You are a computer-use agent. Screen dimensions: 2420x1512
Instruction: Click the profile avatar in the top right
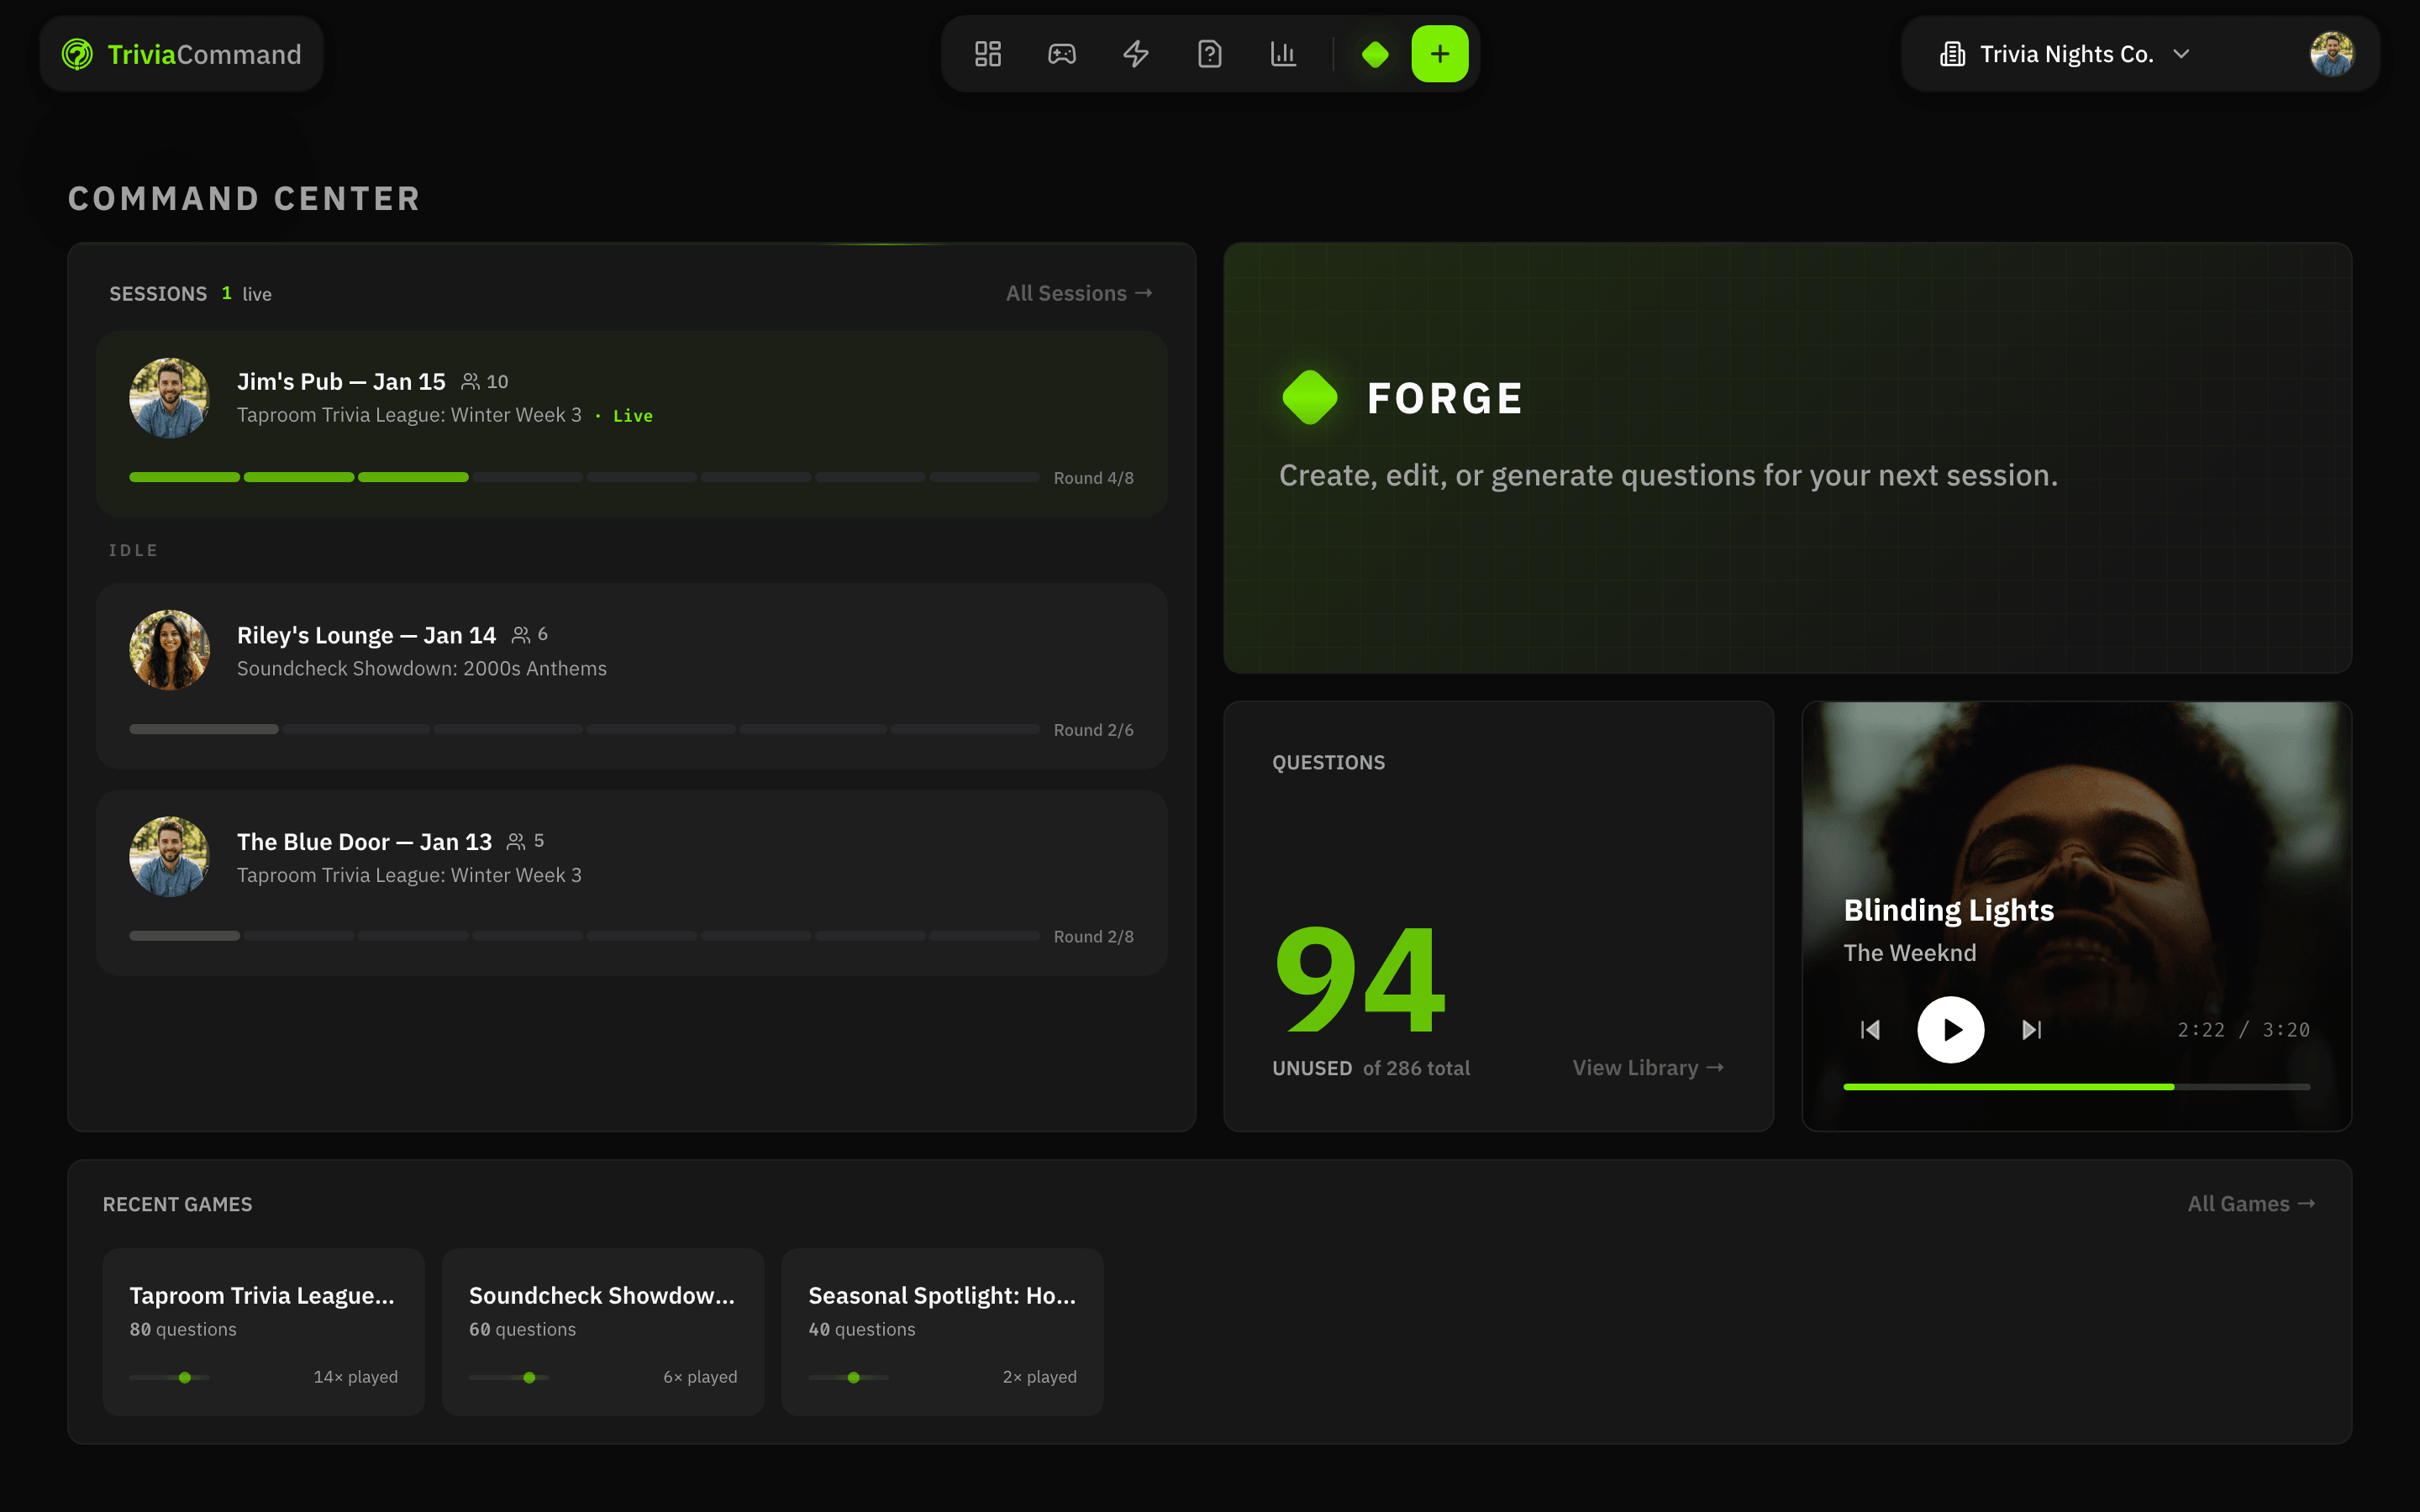tap(2331, 53)
